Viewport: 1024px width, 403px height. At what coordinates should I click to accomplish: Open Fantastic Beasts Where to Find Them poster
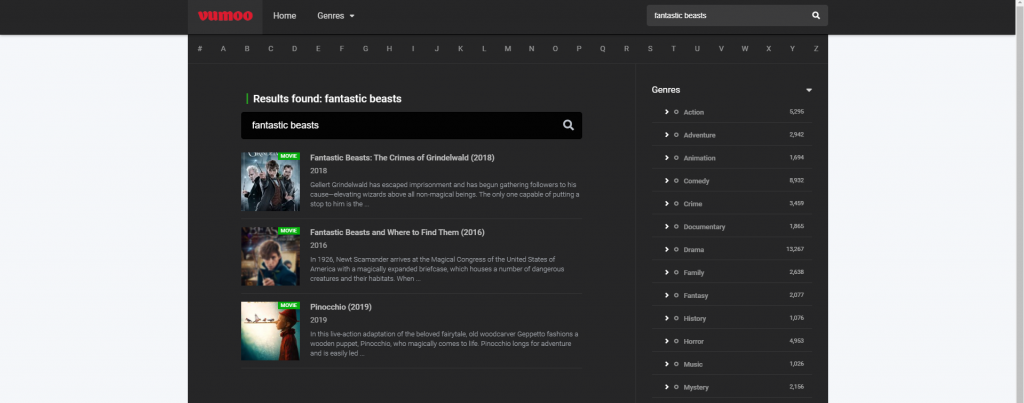270,256
